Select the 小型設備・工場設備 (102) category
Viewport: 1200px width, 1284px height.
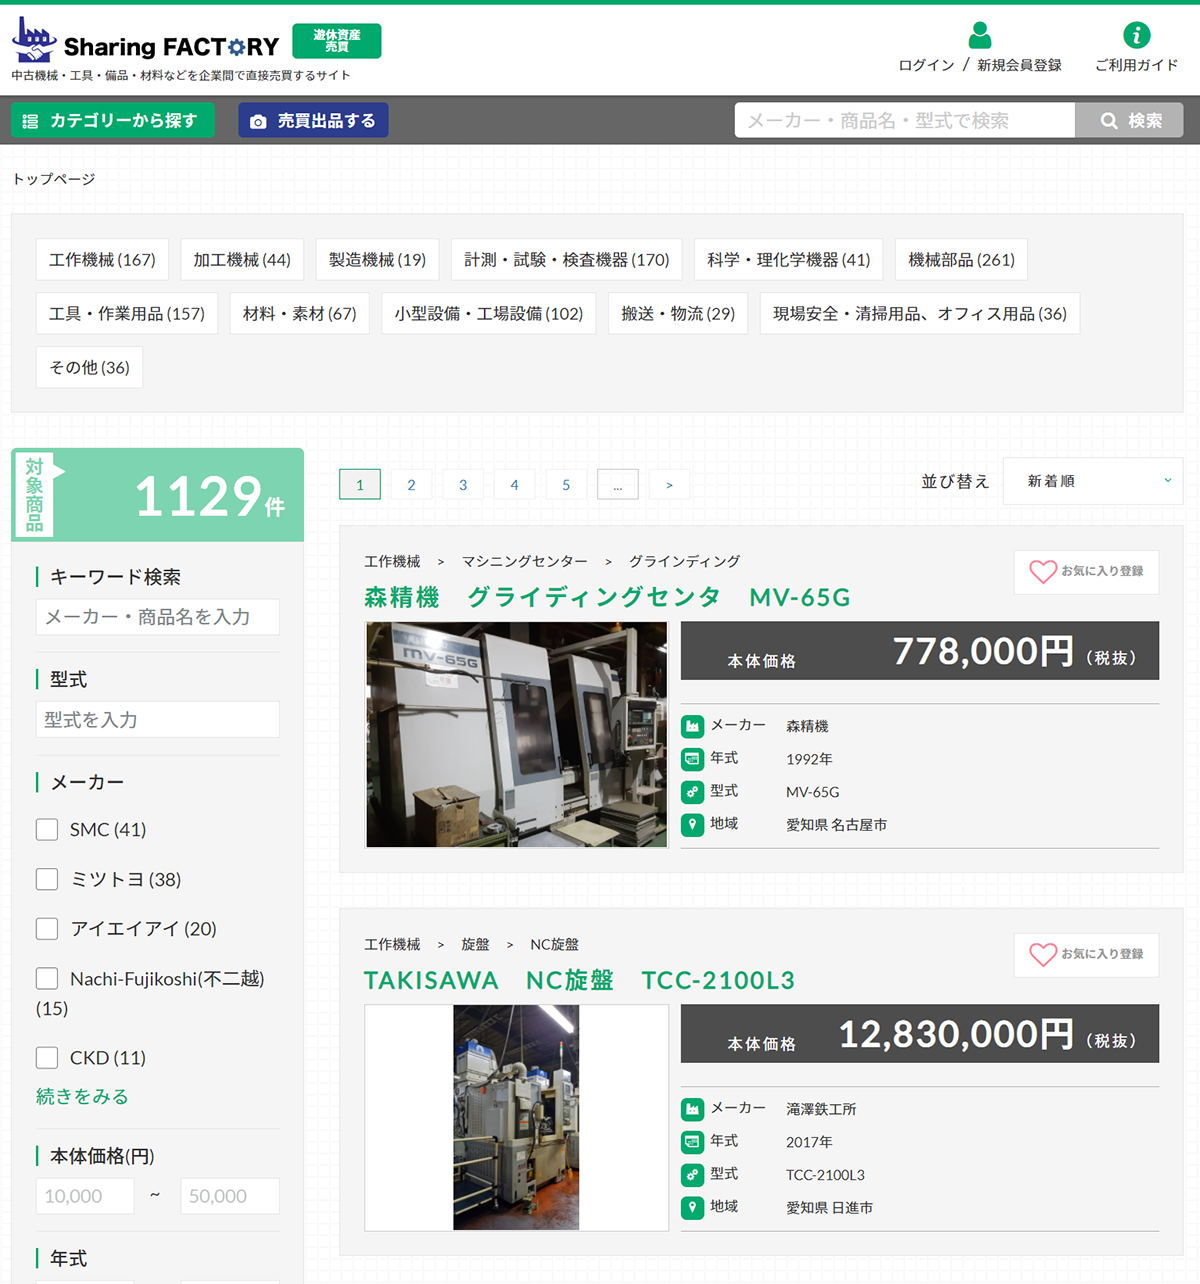coord(489,314)
